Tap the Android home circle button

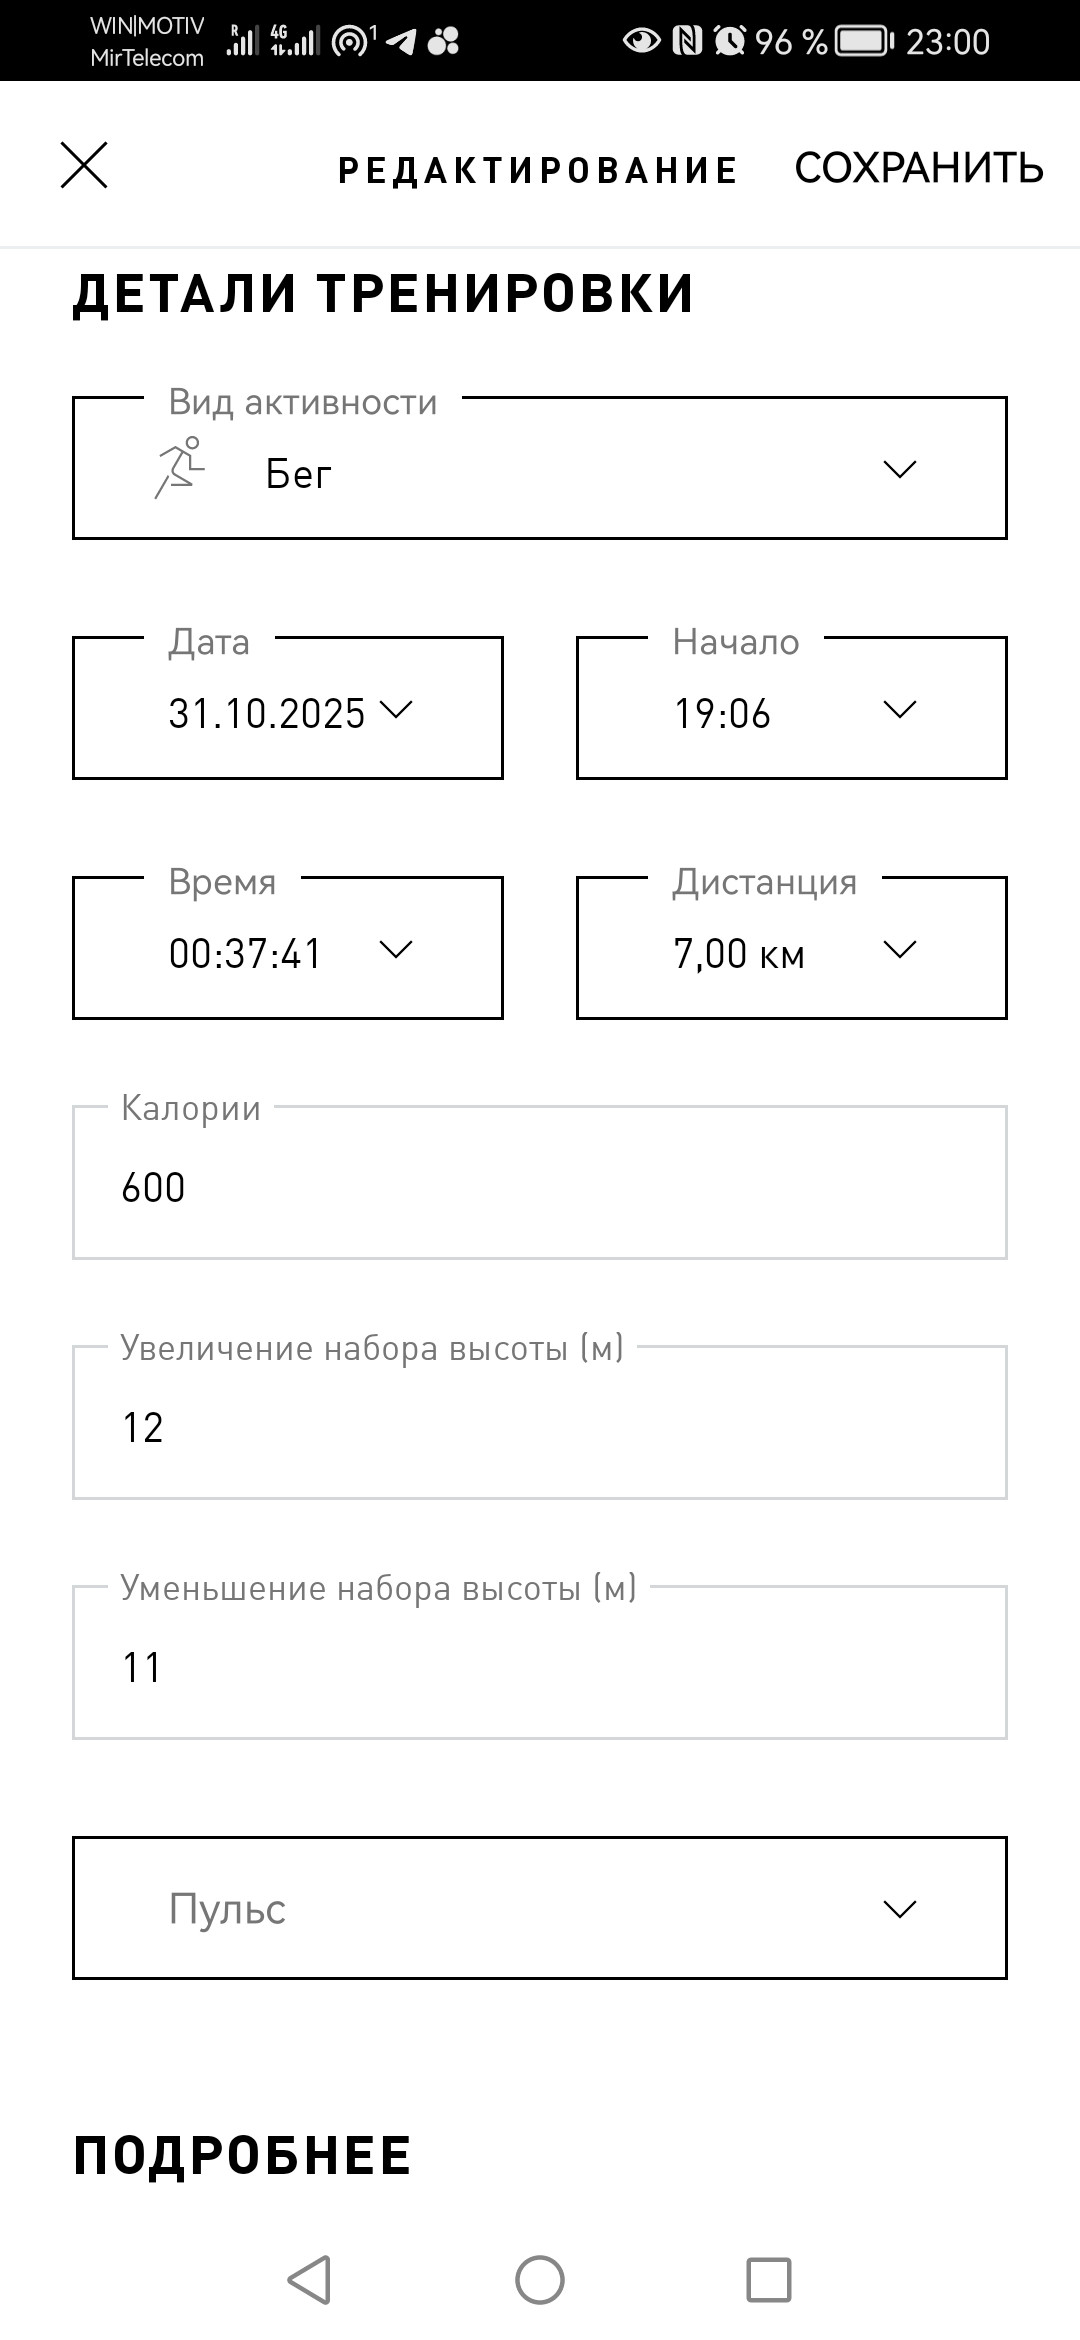tap(540, 2280)
